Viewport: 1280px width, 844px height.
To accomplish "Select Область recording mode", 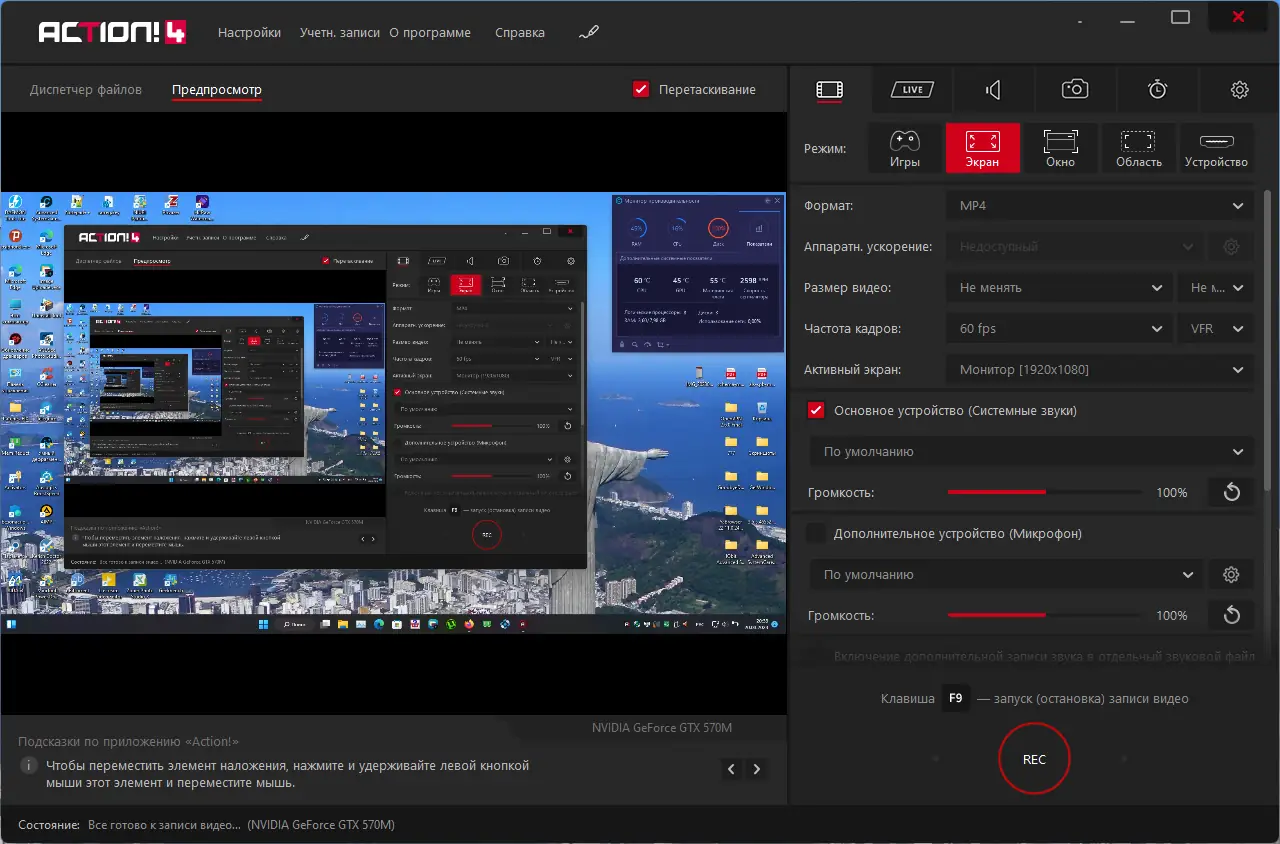I will click(1138, 148).
